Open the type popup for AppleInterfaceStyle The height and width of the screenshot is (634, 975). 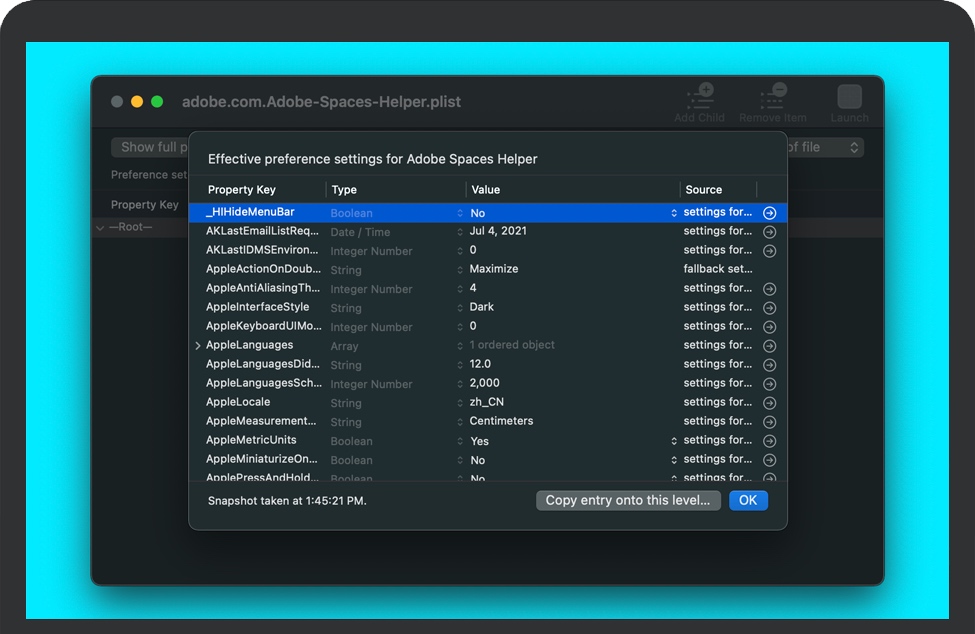point(460,308)
